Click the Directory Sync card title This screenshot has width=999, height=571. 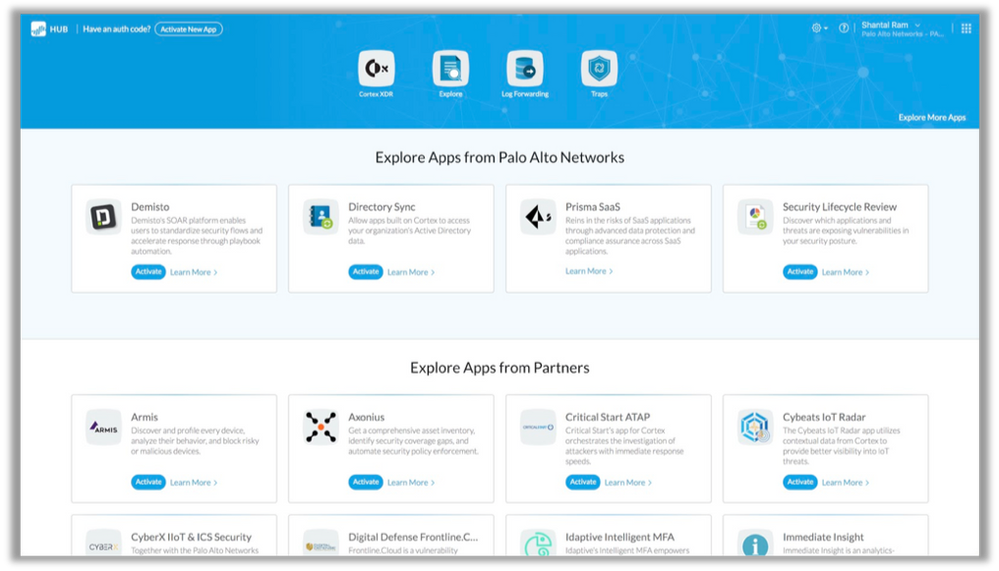click(x=382, y=206)
